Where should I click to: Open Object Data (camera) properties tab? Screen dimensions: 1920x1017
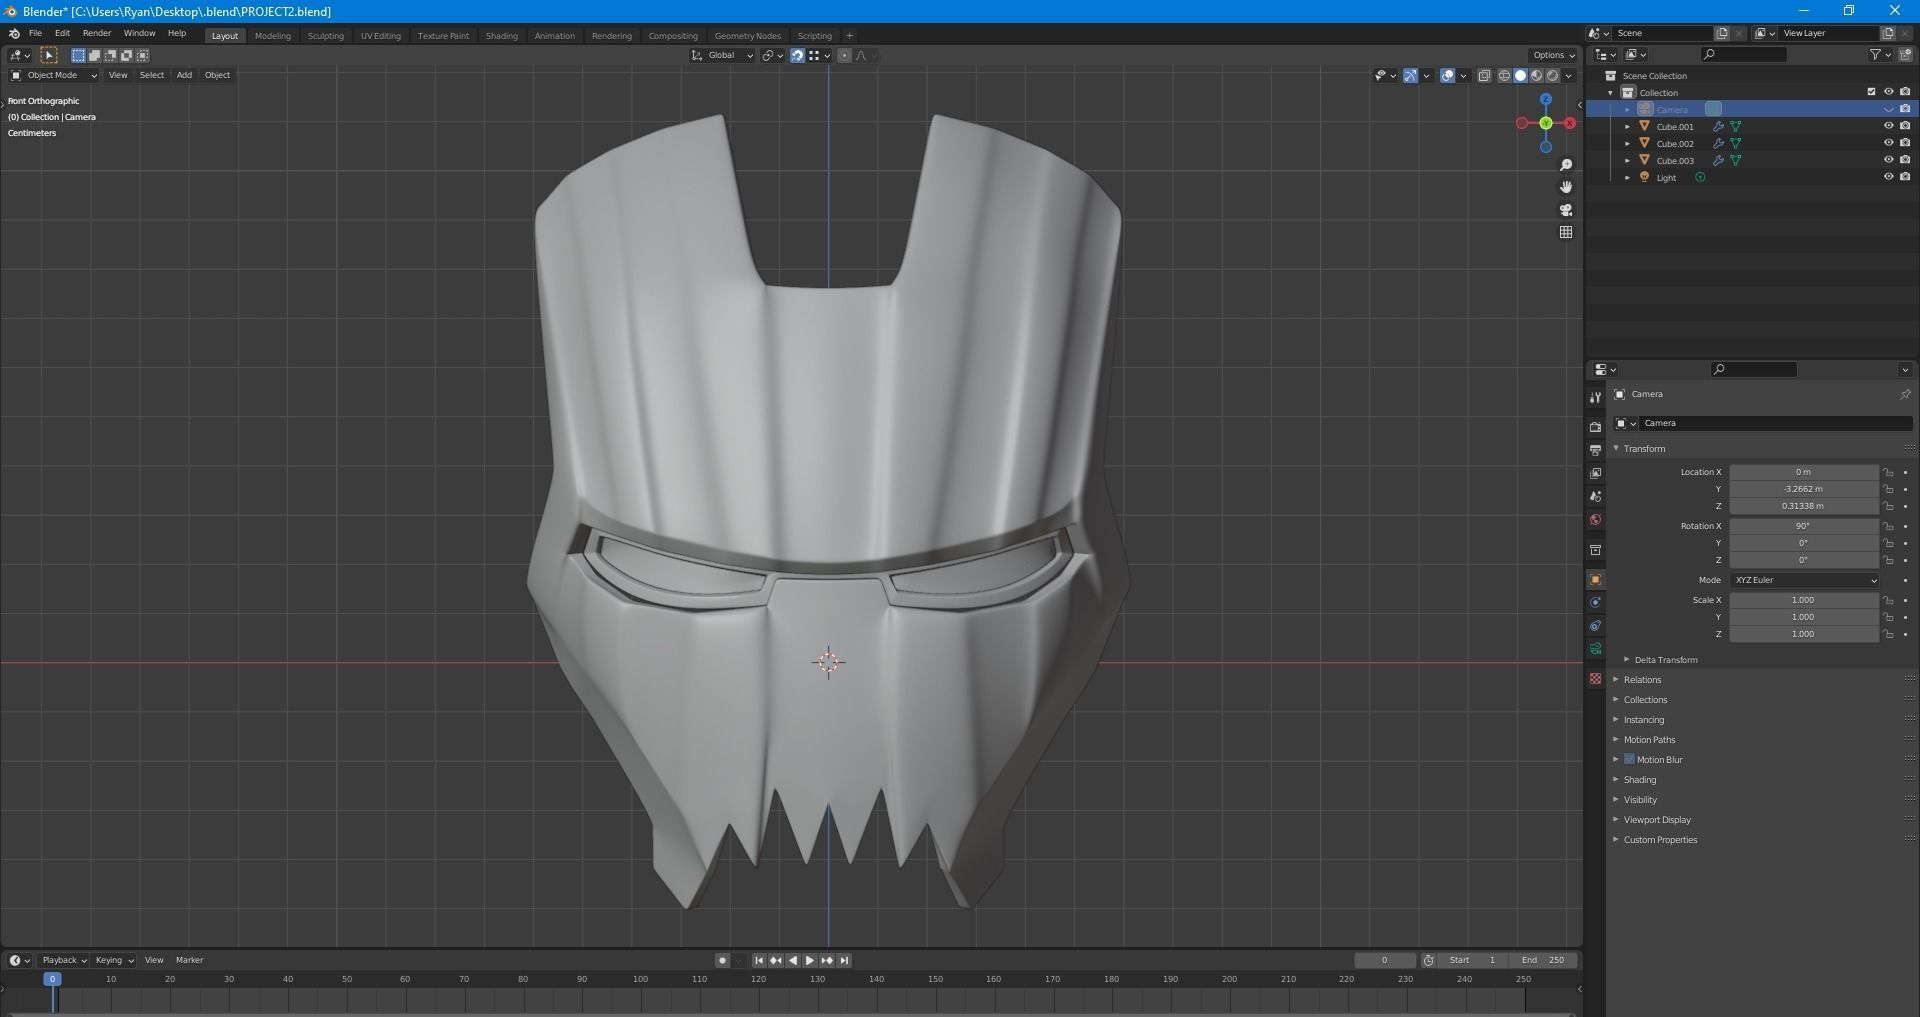(x=1595, y=649)
